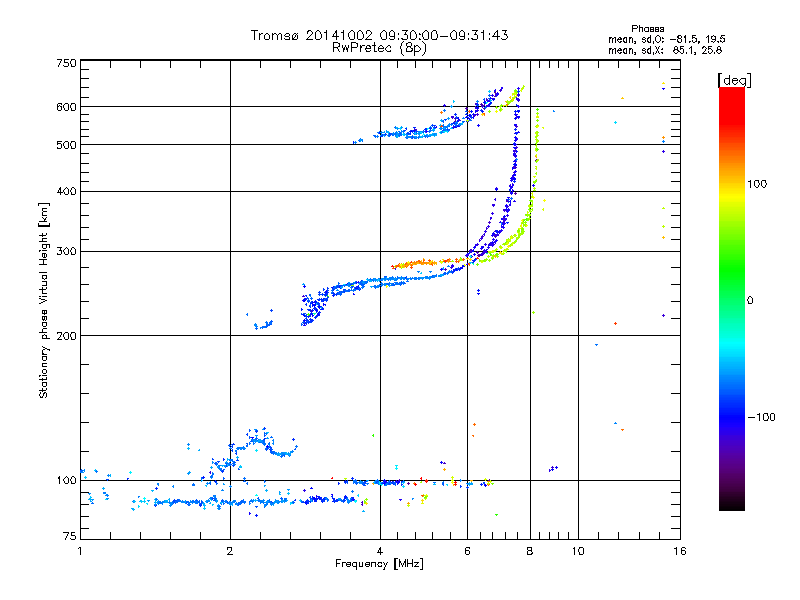Viewport: 800px width, 600px height.
Task: Click the '16' frequency axis label
Action: point(680,551)
